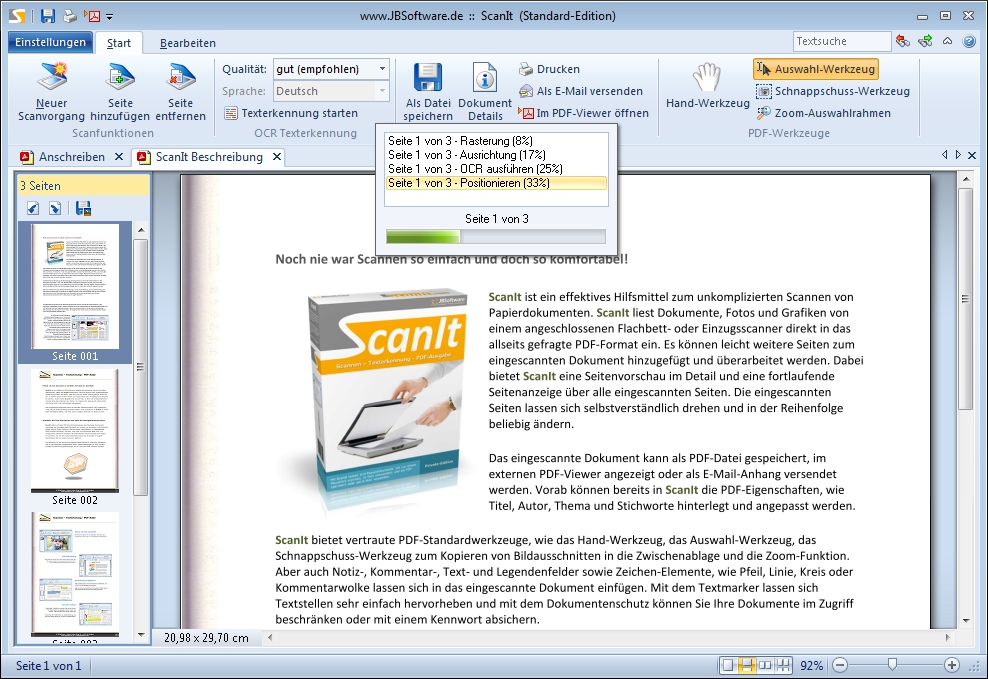Select the Seite 001 thumbnail
The image size is (988, 679).
click(75, 292)
